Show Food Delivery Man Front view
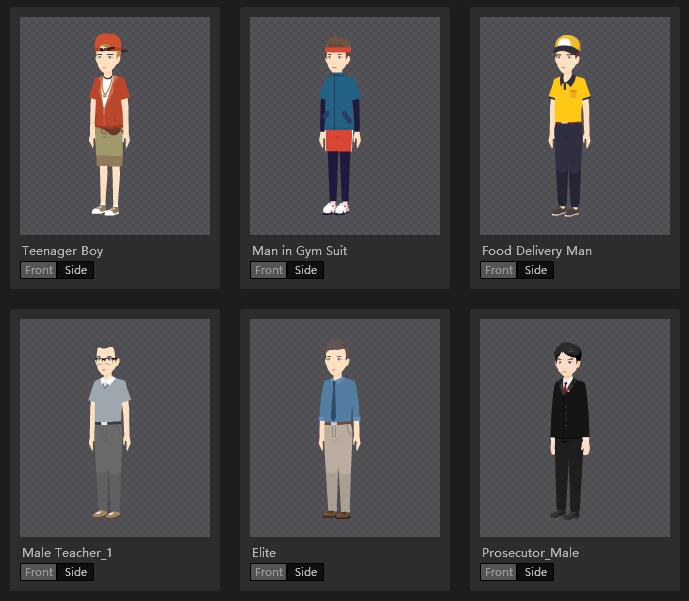689x601 pixels. (499, 270)
